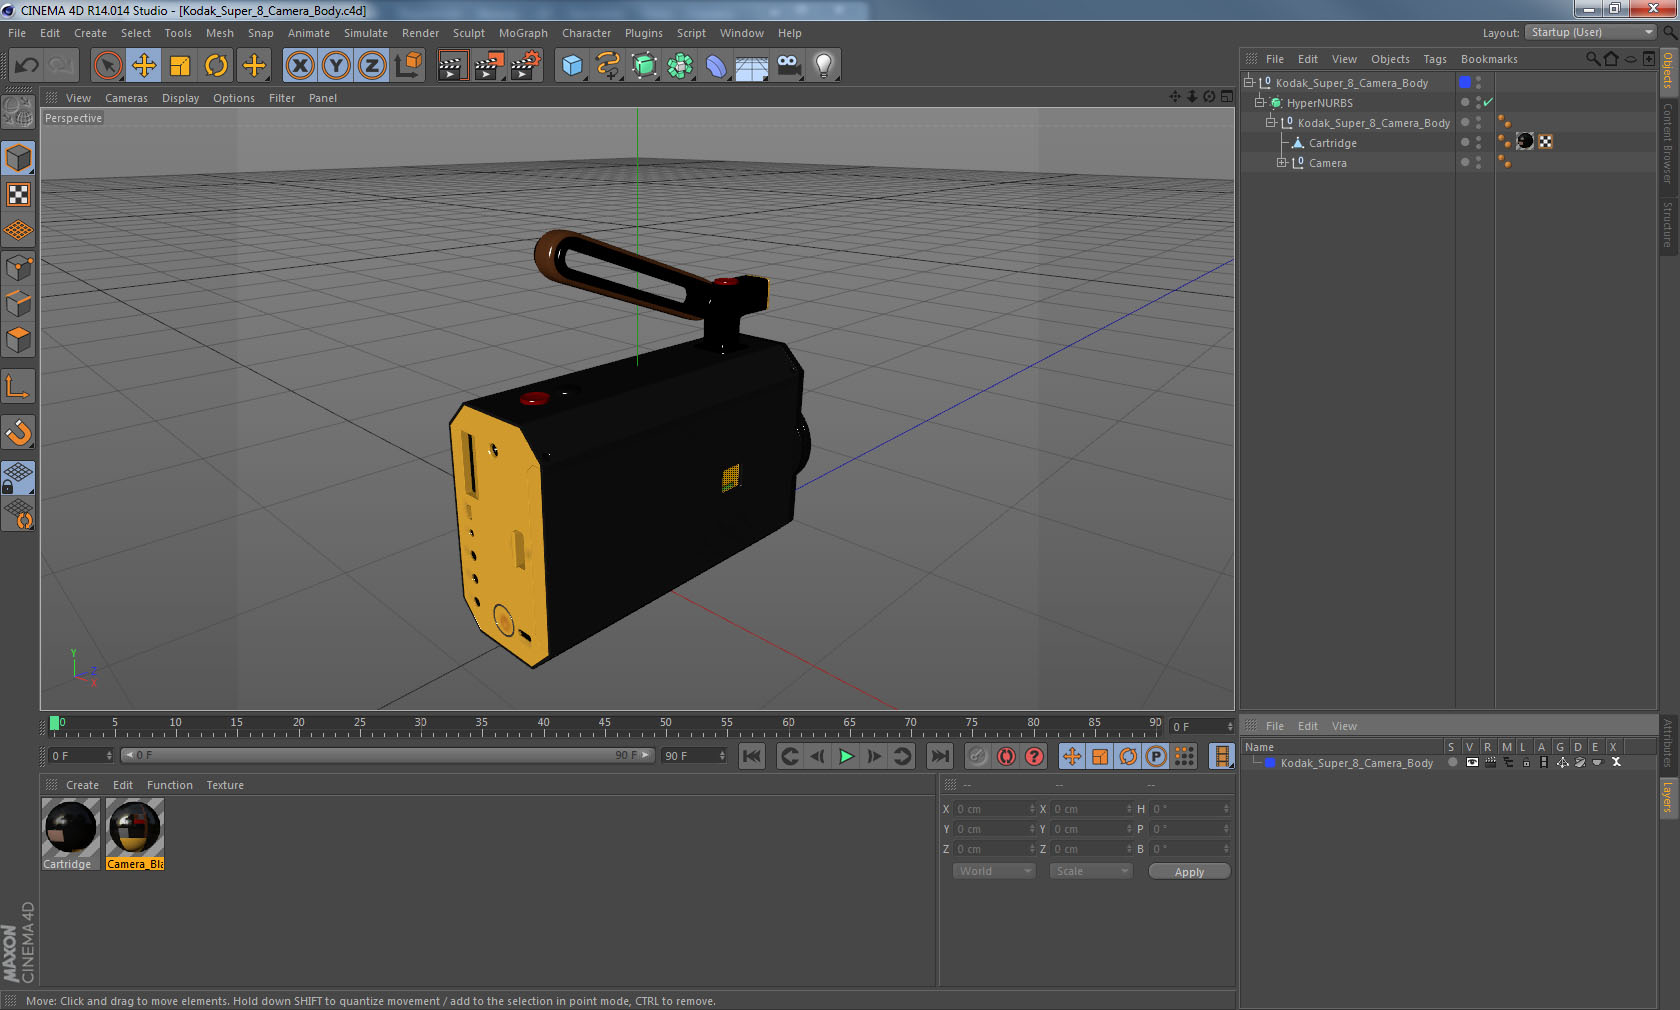Switch to Points mode

[x=18, y=267]
